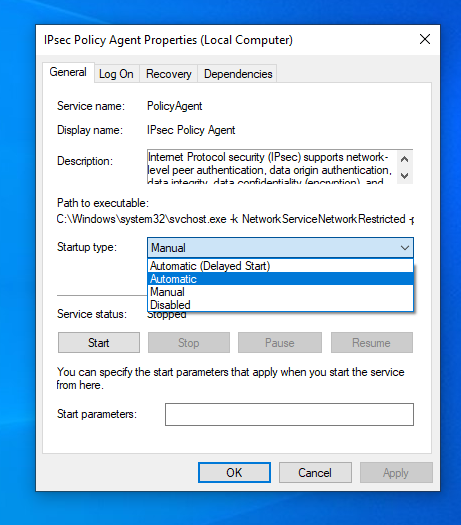Click the Pause service button

click(280, 343)
